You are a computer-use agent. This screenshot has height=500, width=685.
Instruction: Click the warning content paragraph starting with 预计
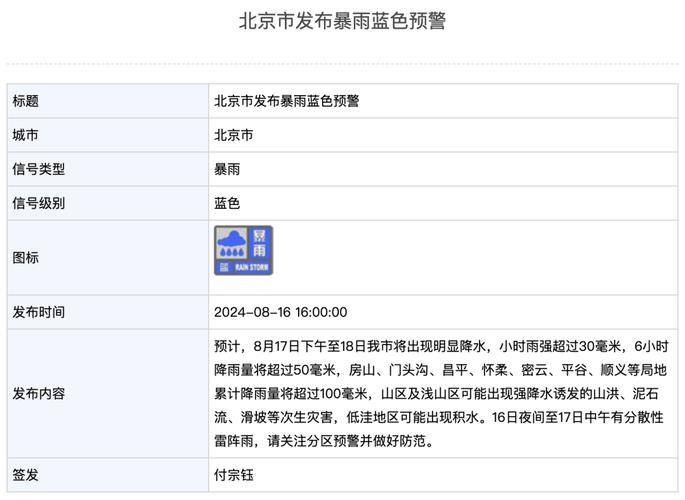coord(440,393)
